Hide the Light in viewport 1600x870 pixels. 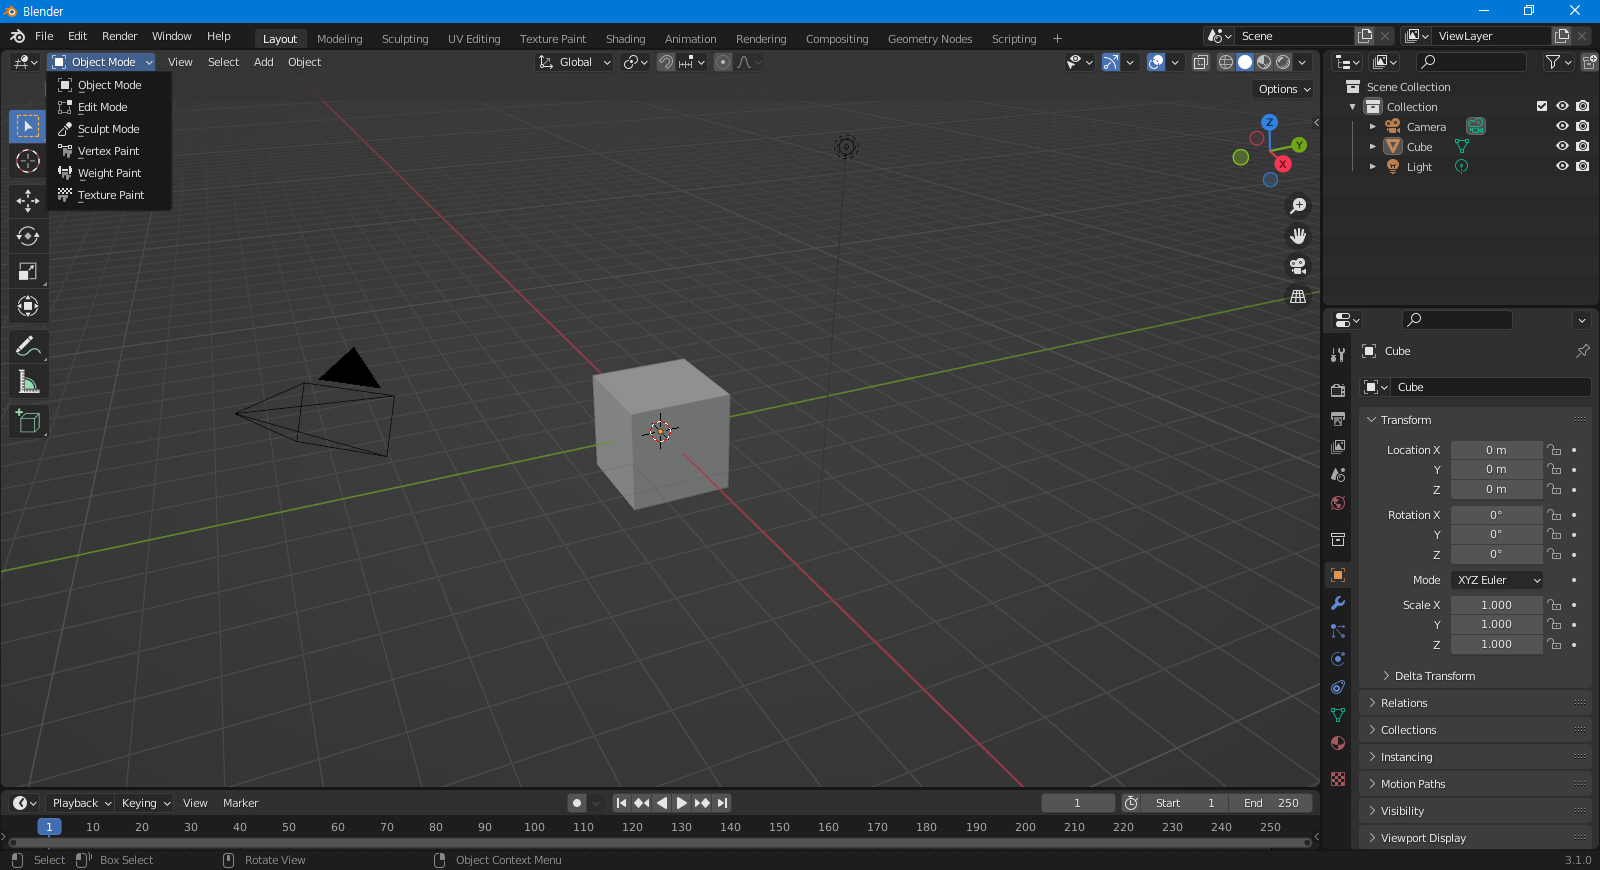coord(1562,167)
